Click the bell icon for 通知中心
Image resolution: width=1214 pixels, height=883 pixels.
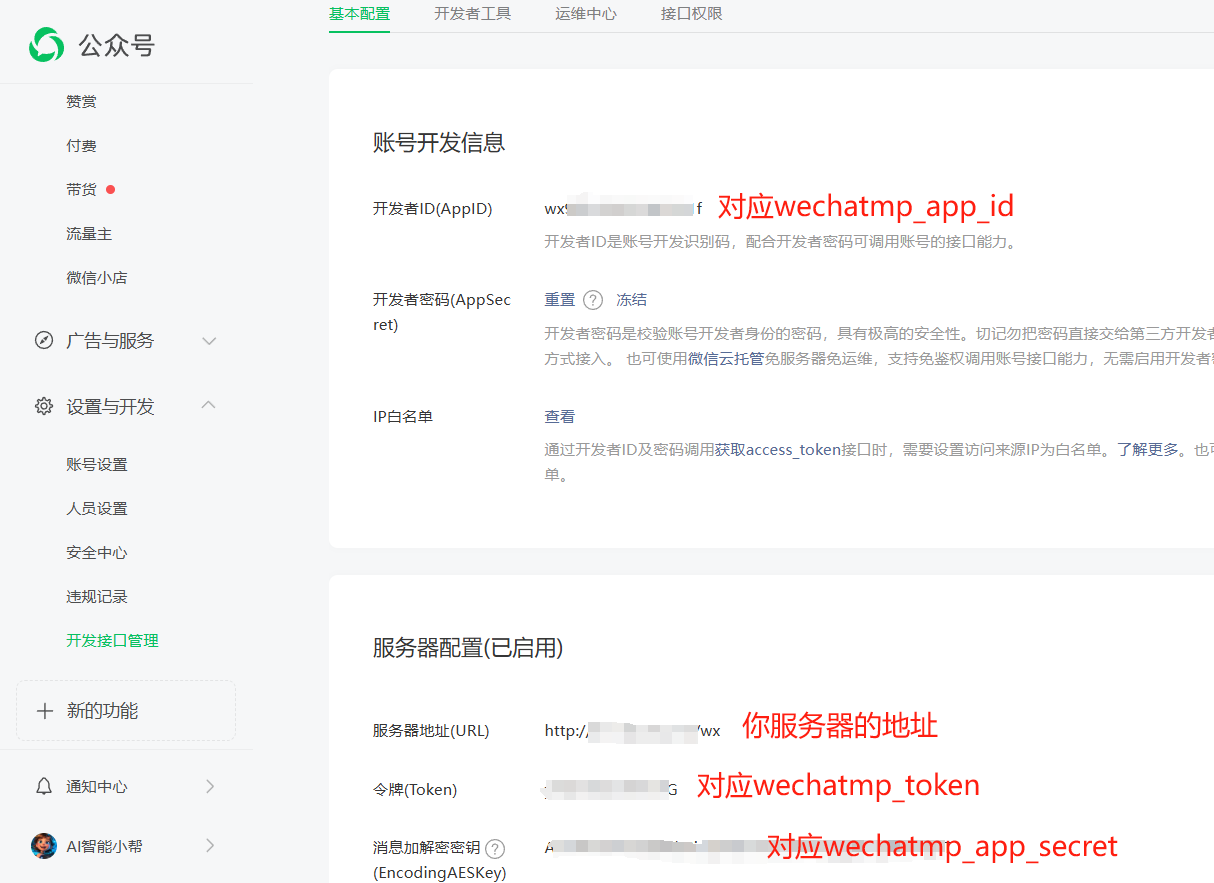[44, 786]
